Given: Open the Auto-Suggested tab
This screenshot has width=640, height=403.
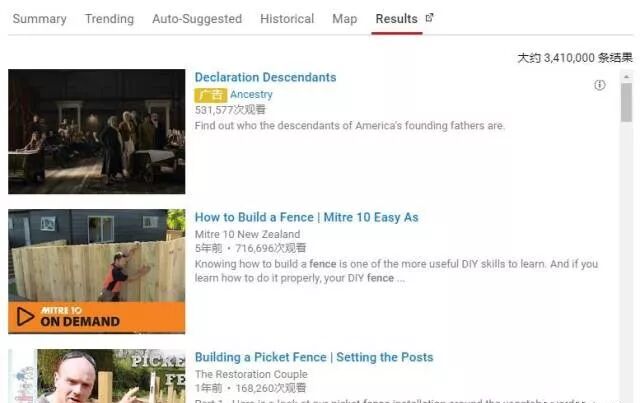Looking at the screenshot, I should coord(197,19).
